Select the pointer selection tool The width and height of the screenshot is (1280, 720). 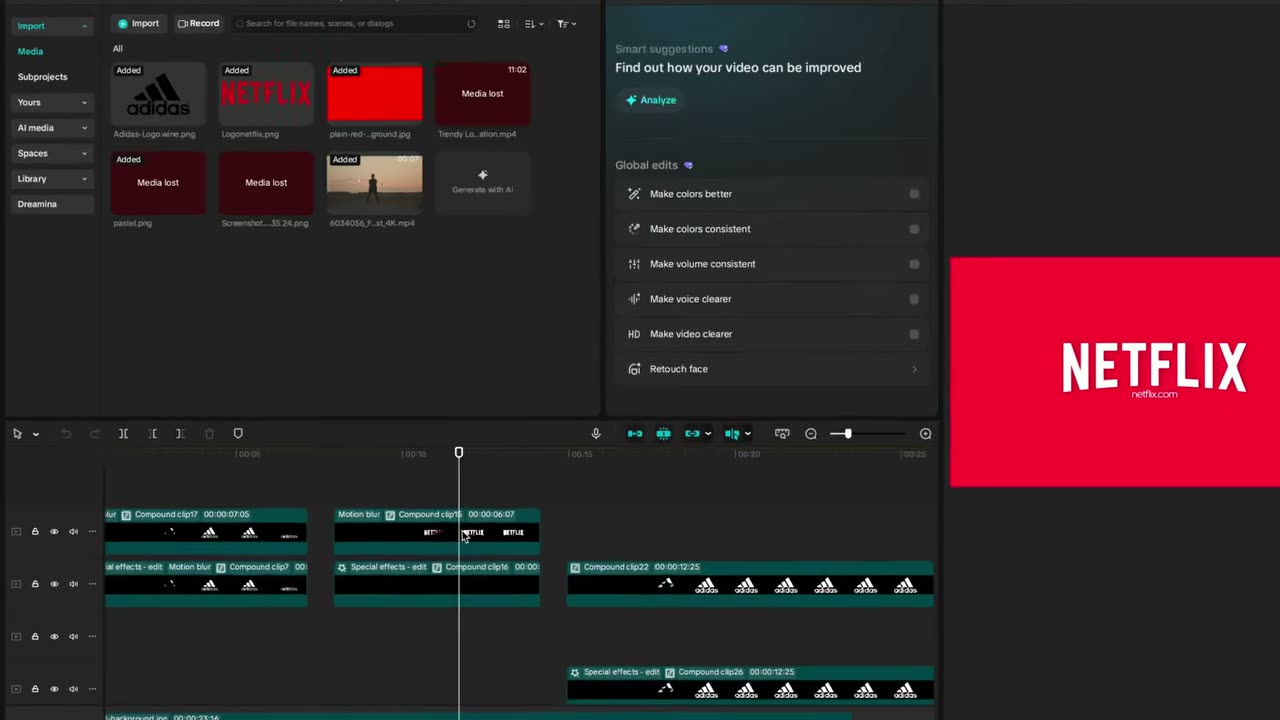[17, 434]
